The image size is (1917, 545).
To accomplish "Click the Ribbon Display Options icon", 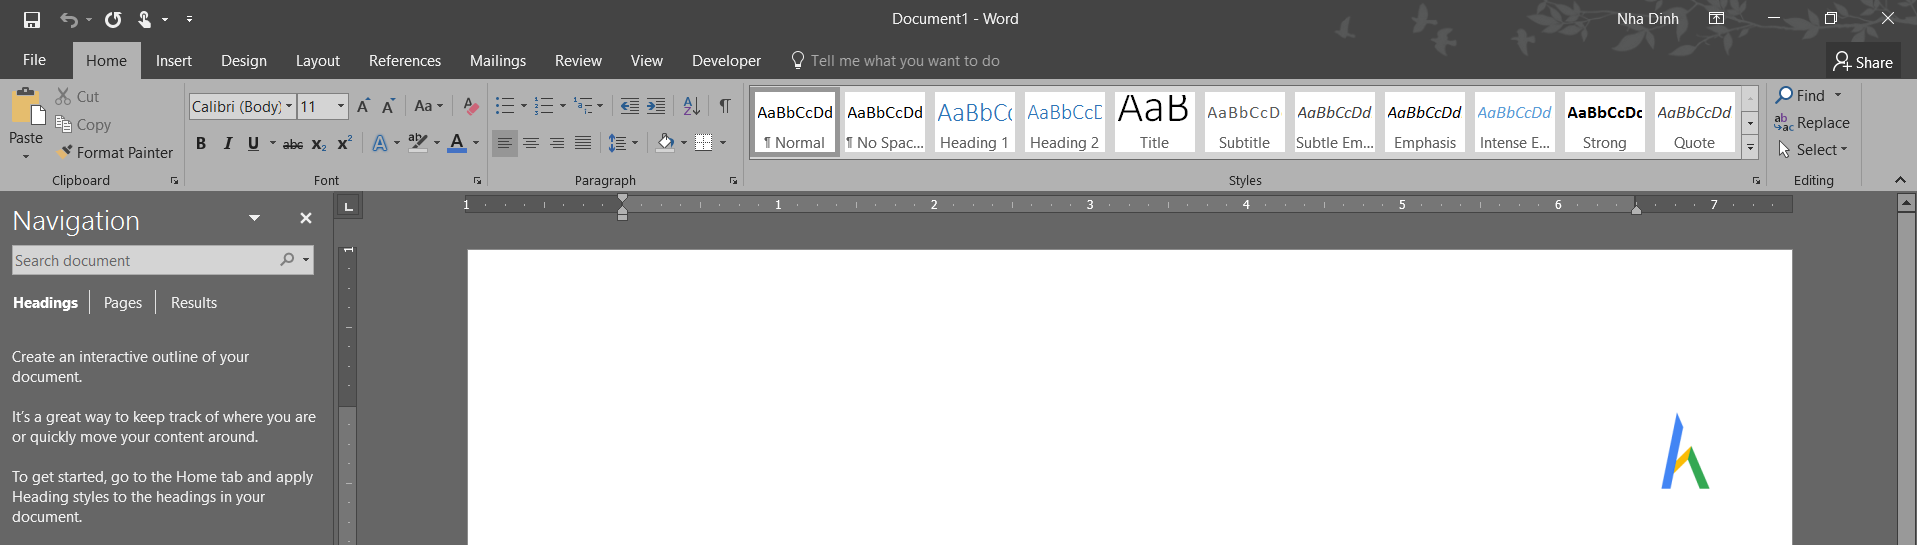I will [x=1716, y=19].
